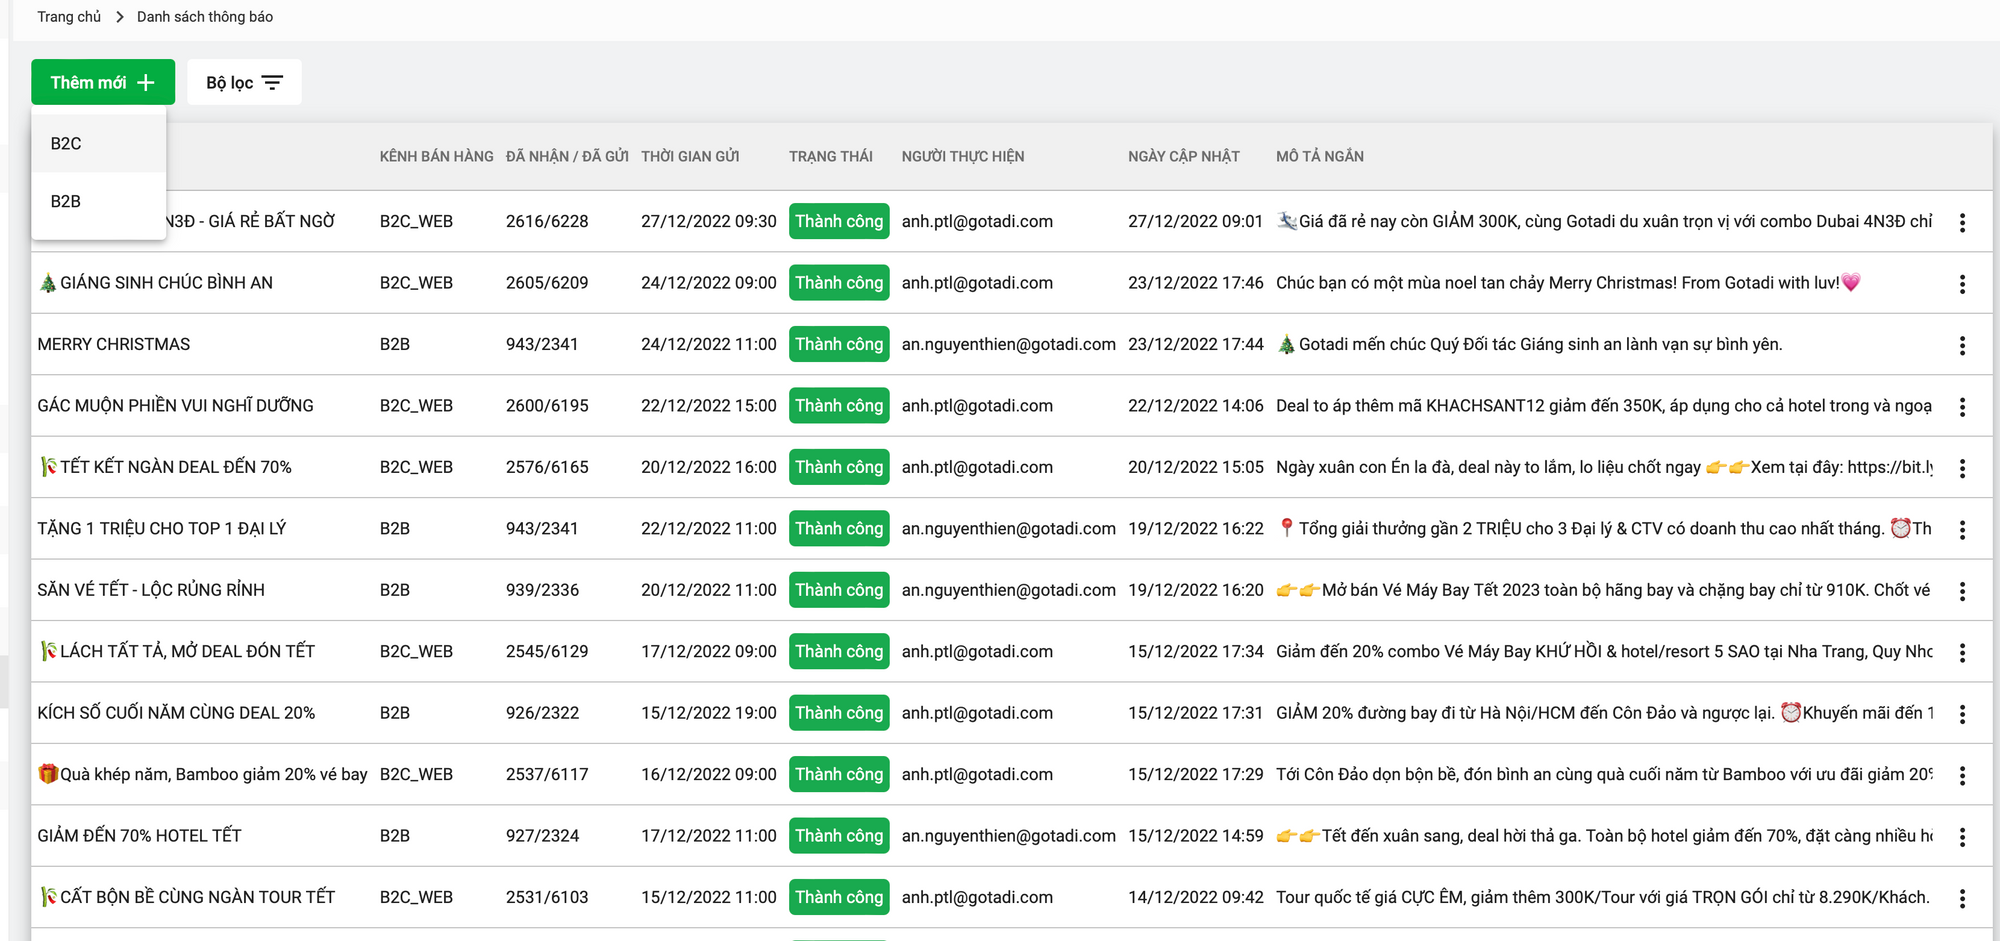Choose B2B option in dropdown
This screenshot has height=941, width=2000.
point(67,202)
